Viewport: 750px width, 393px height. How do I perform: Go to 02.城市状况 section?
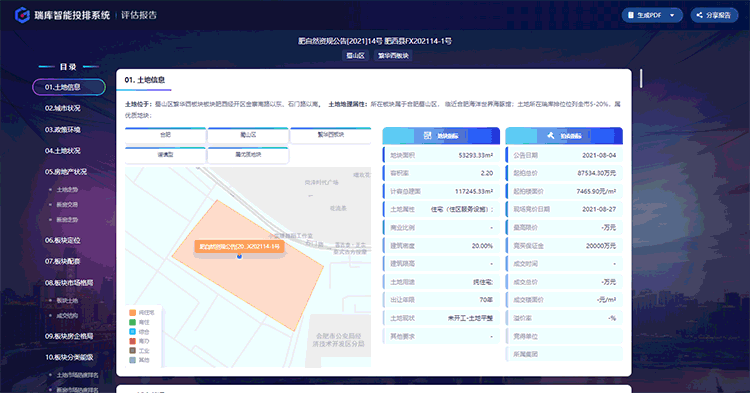tap(63, 108)
